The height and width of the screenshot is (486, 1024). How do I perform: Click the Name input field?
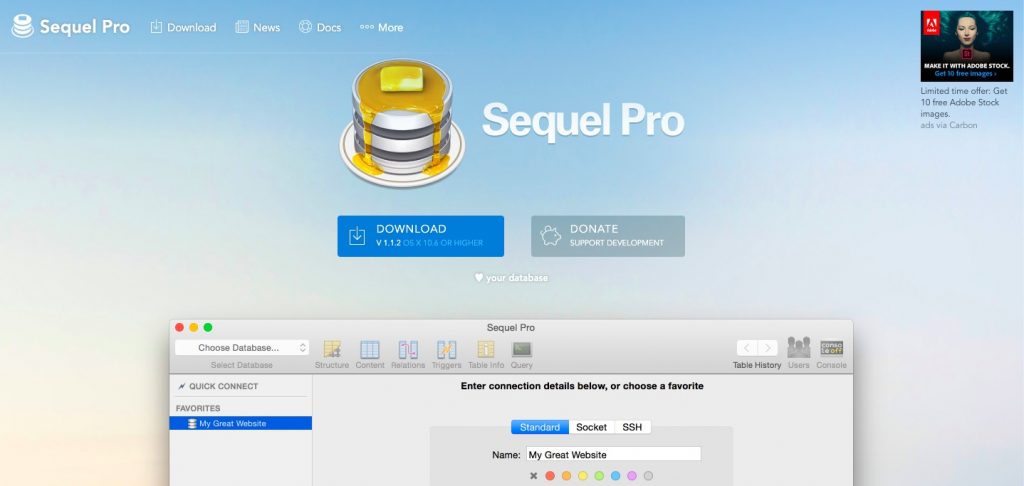(x=613, y=454)
